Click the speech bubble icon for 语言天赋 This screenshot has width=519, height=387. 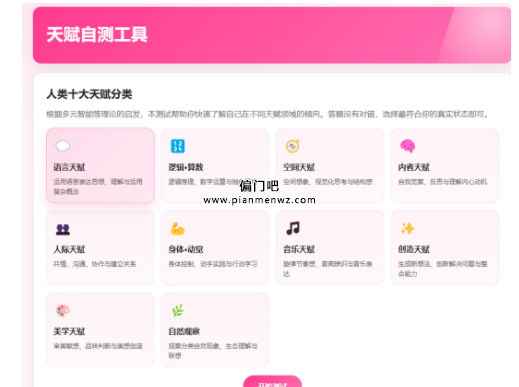click(63, 146)
